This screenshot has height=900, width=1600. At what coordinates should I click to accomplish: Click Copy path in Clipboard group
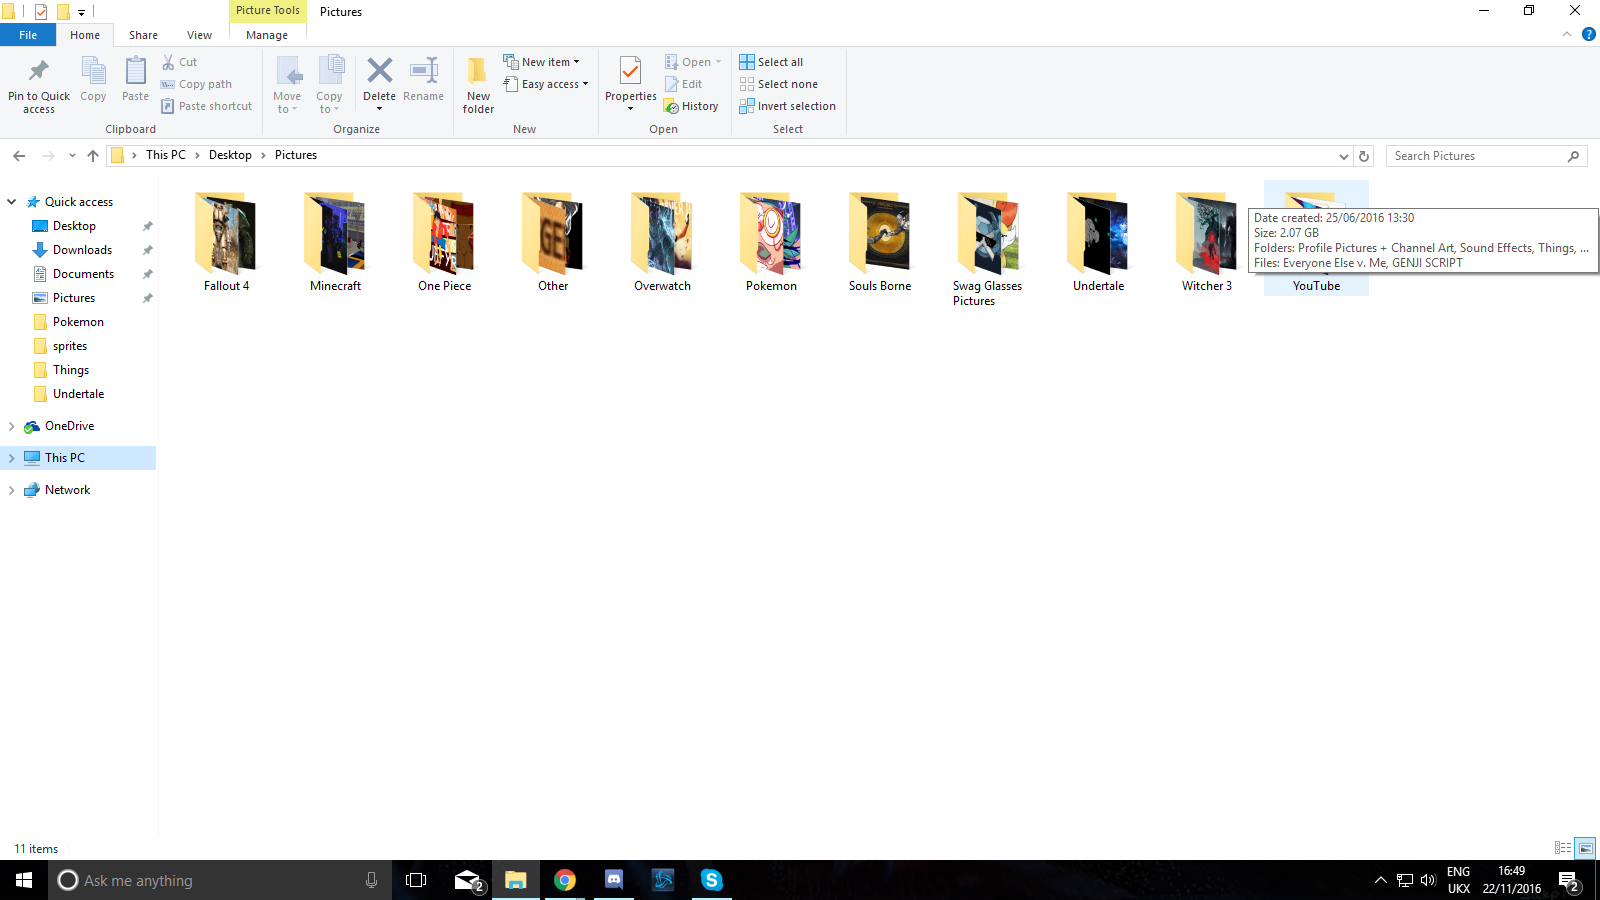click(x=196, y=84)
